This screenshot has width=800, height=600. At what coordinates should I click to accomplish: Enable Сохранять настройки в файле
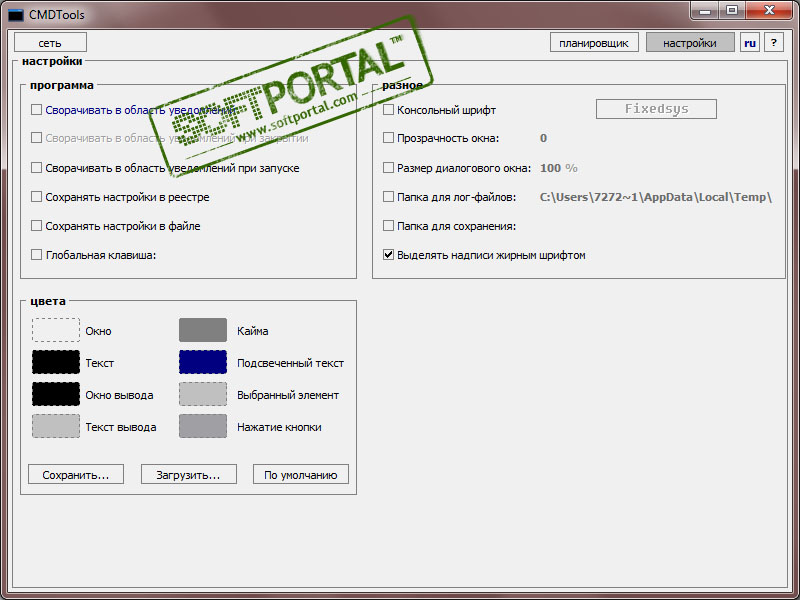click(x=36, y=226)
